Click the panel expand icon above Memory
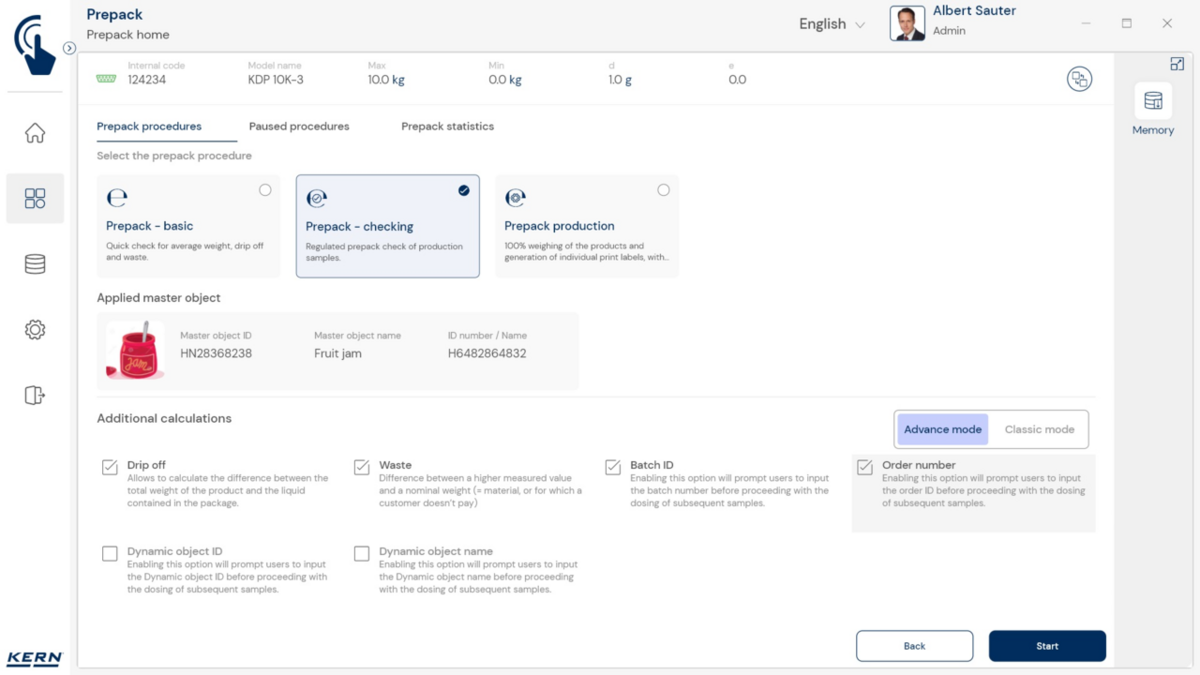This screenshot has width=1200, height=675. pos(1177,64)
